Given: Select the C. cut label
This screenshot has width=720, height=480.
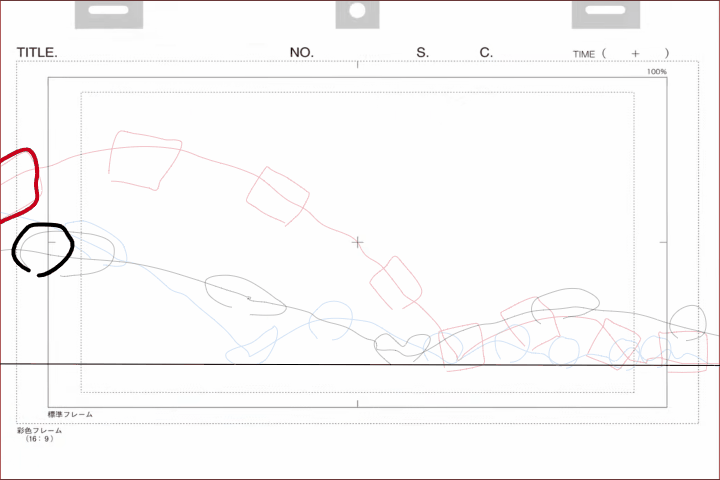Looking at the screenshot, I should 486,53.
